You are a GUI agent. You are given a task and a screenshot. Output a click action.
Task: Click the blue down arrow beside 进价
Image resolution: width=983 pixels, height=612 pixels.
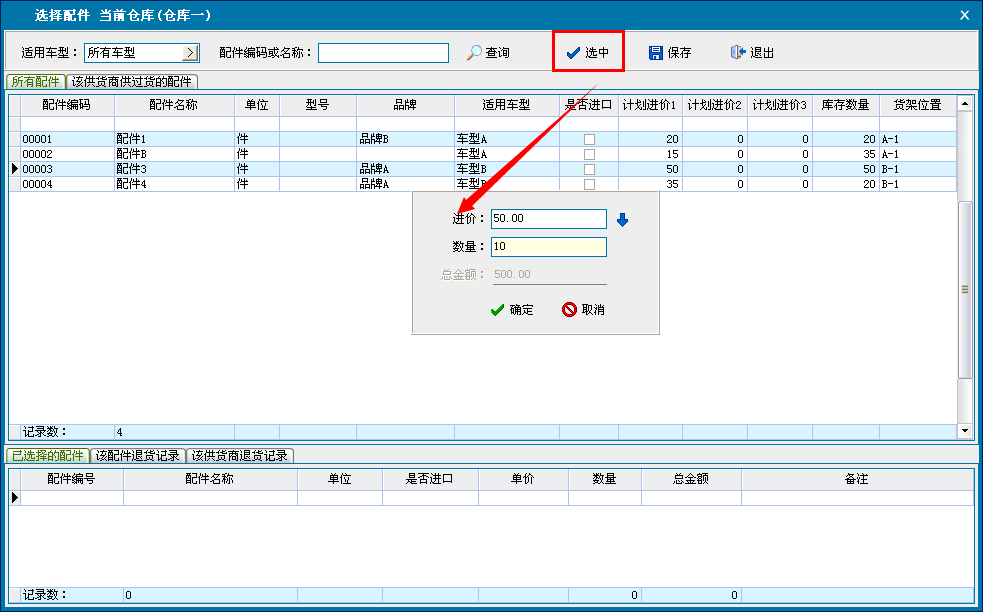click(x=622, y=219)
